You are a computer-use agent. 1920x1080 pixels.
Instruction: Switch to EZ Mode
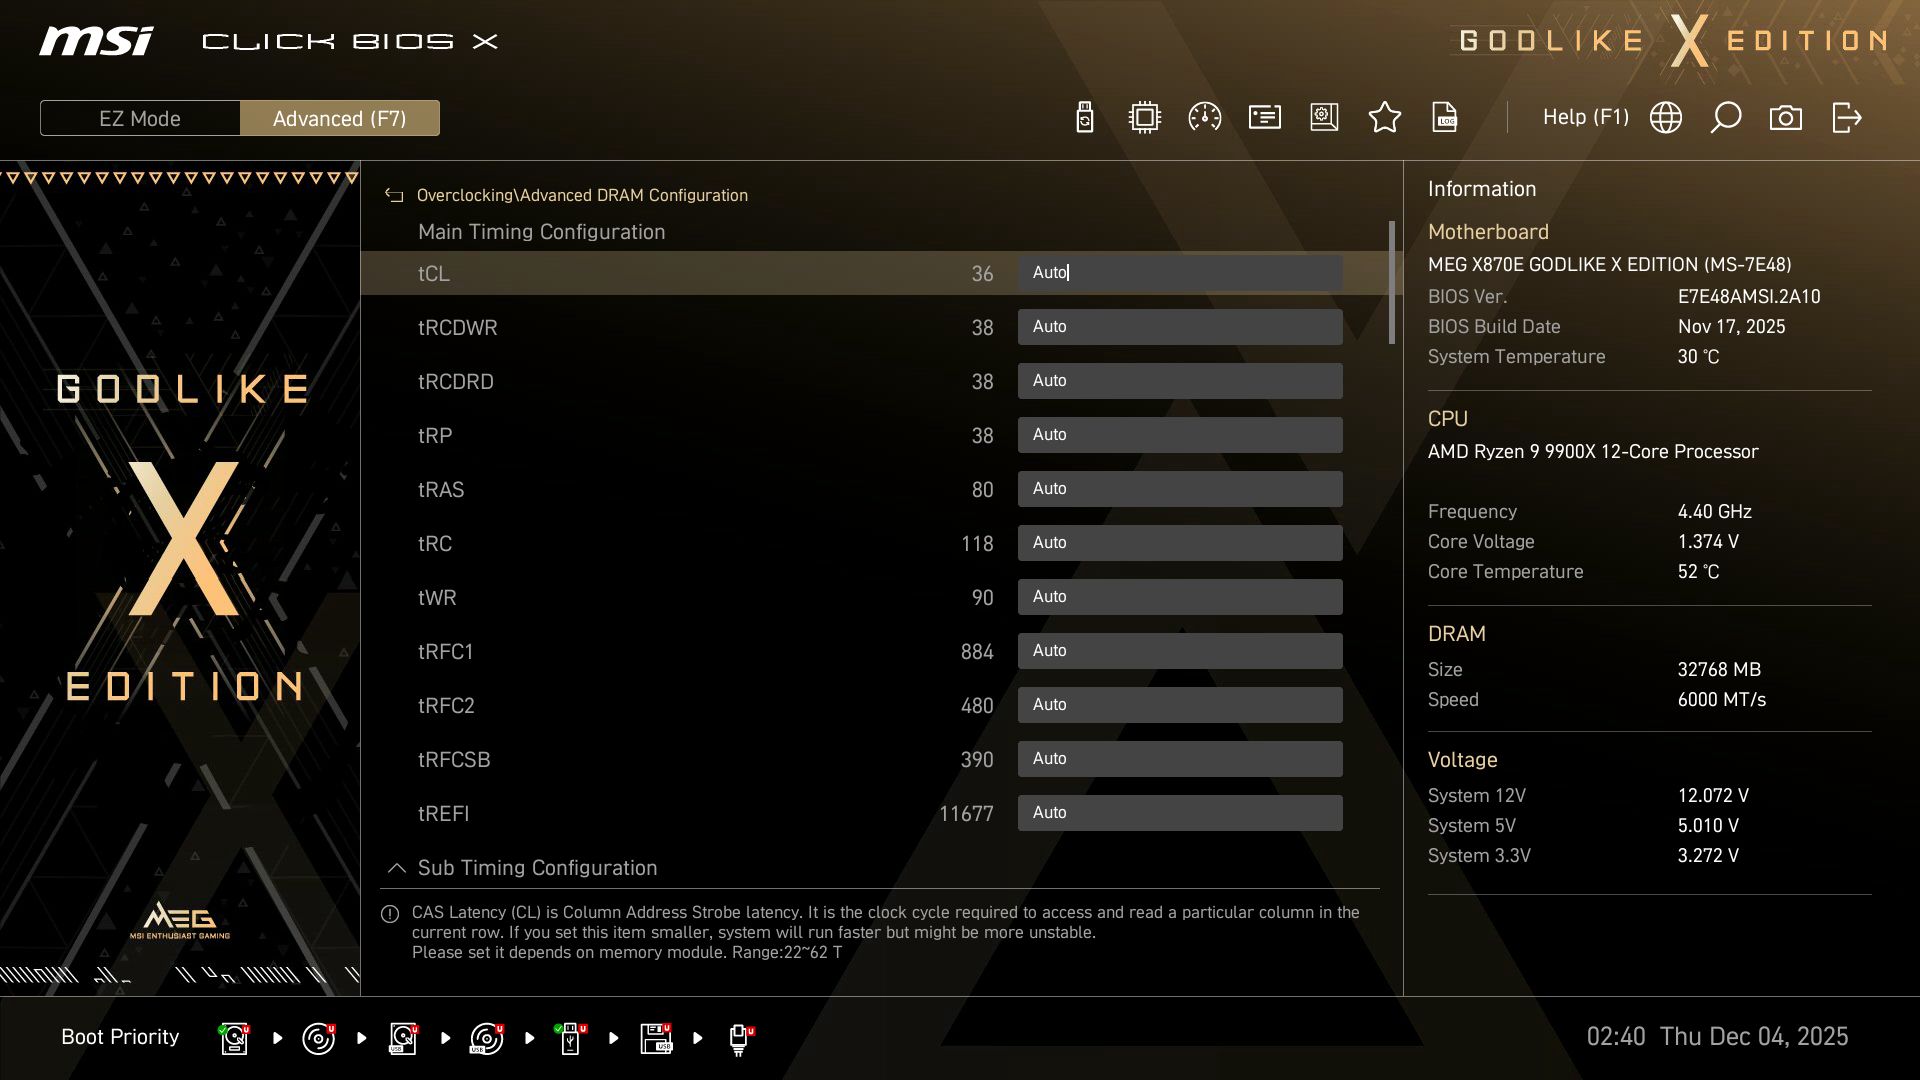[x=139, y=117]
